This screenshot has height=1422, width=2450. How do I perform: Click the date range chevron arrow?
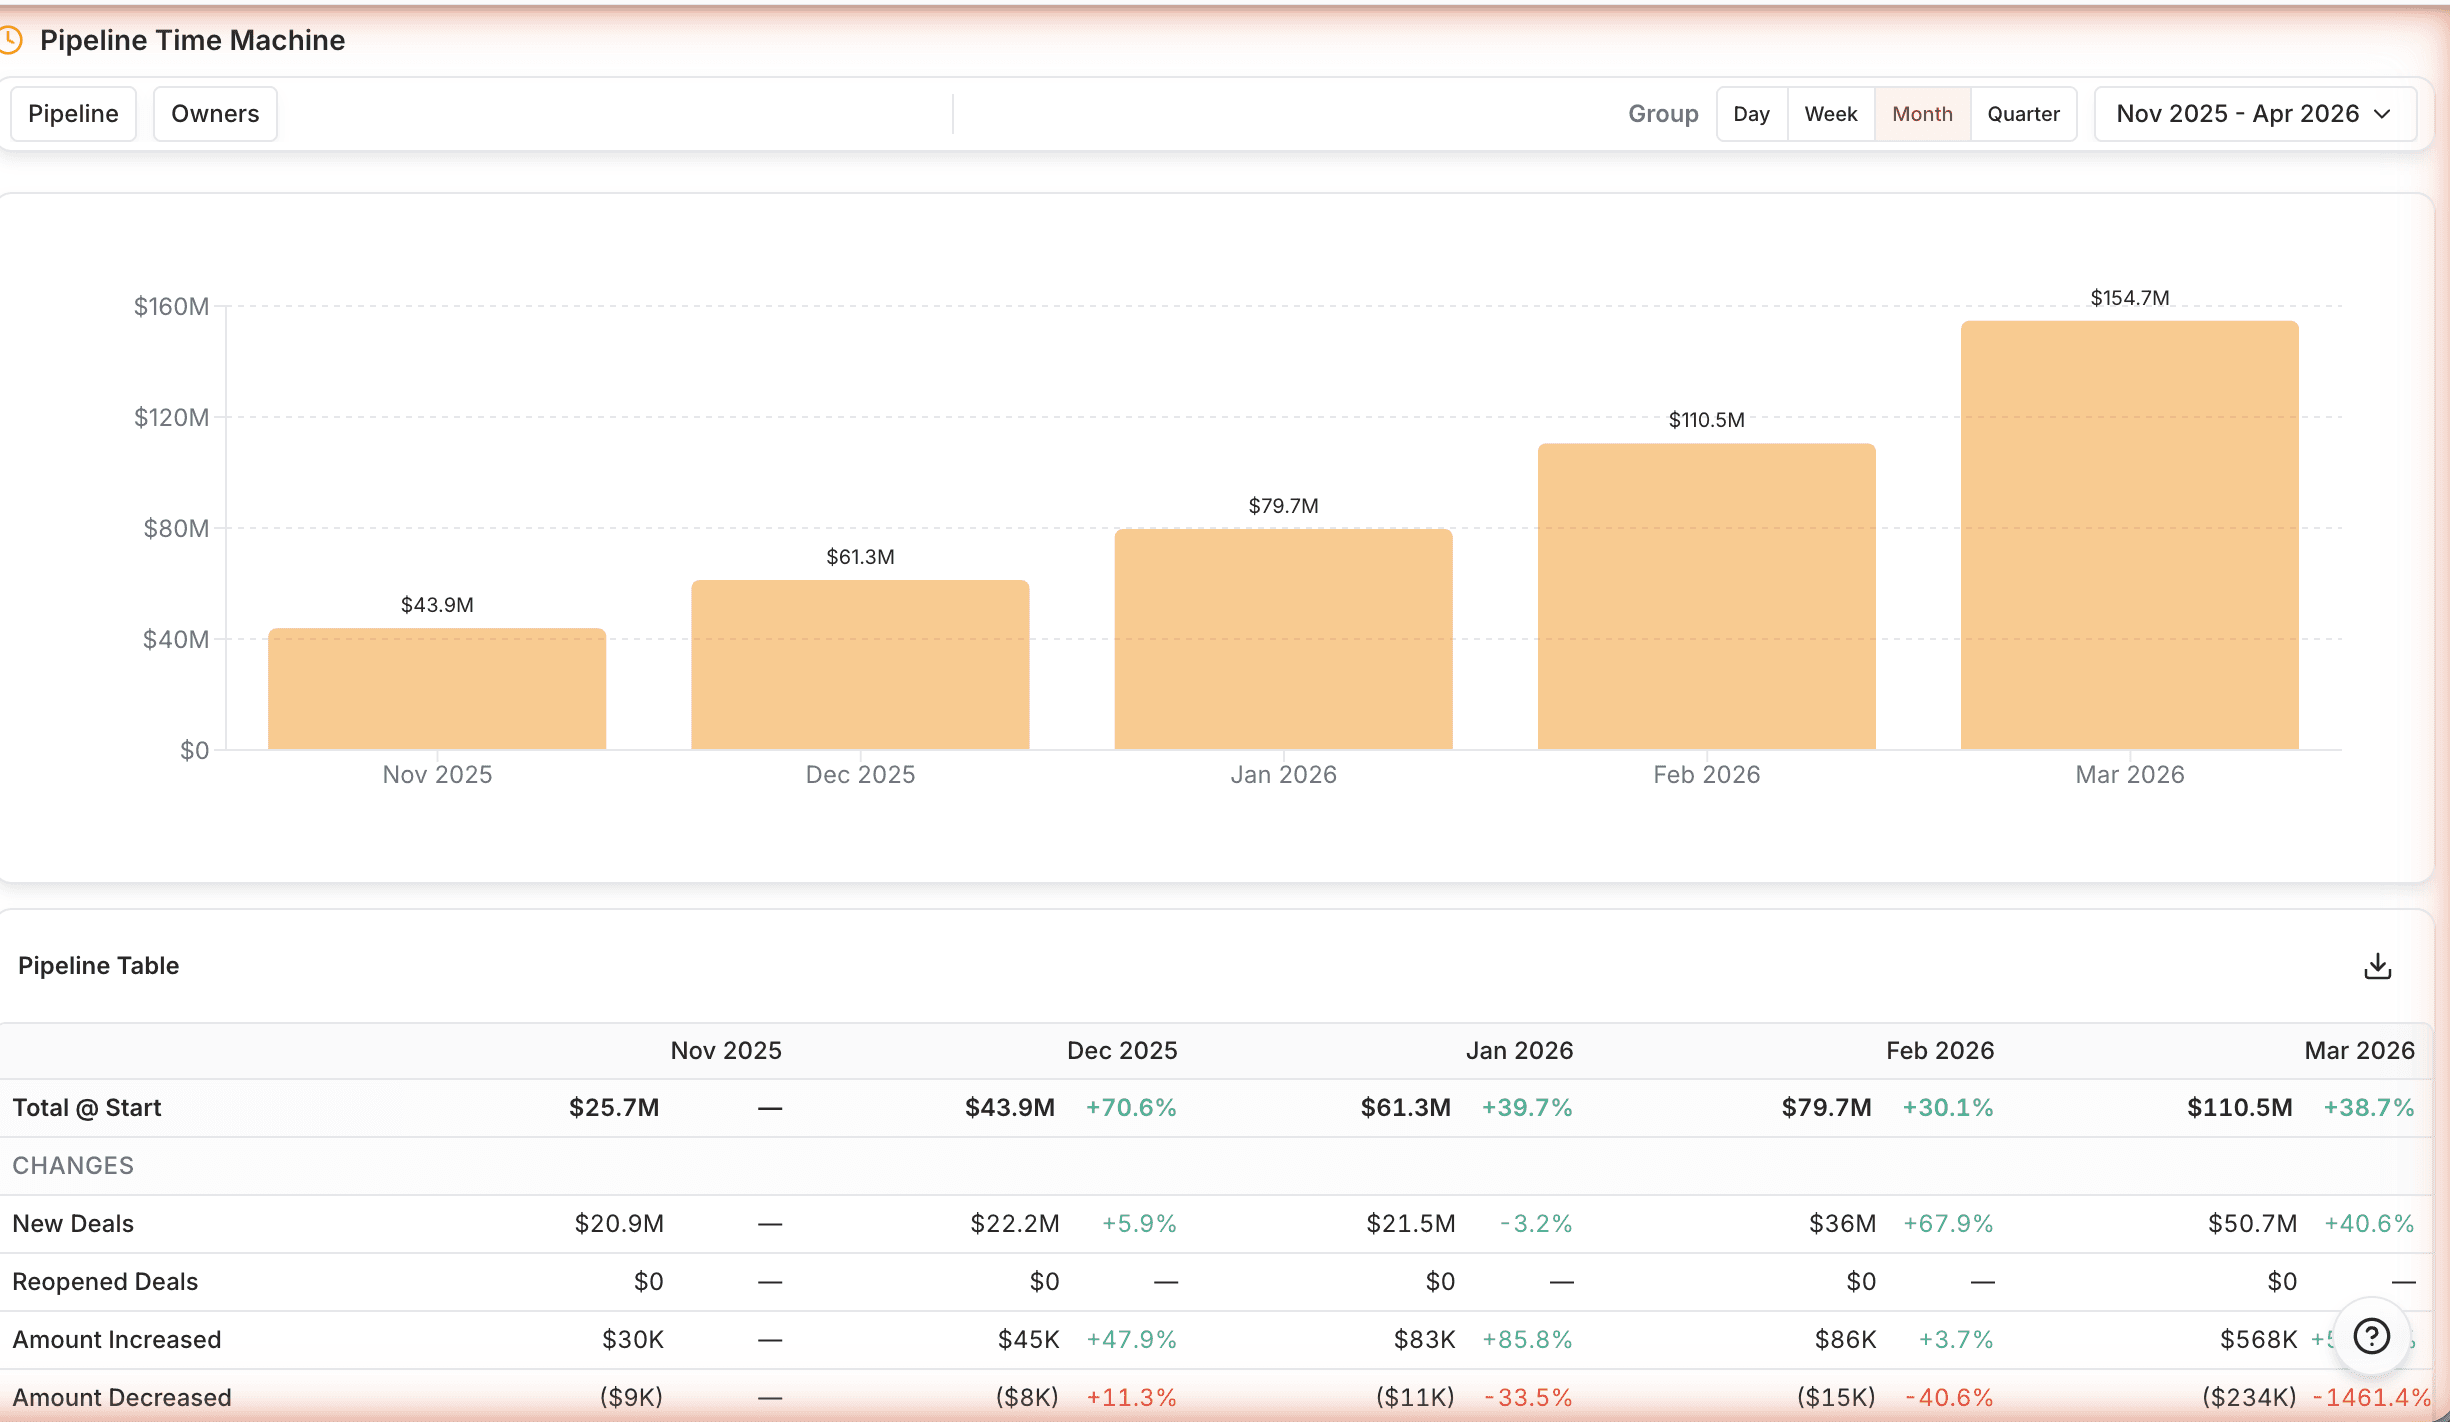[x=2382, y=114]
